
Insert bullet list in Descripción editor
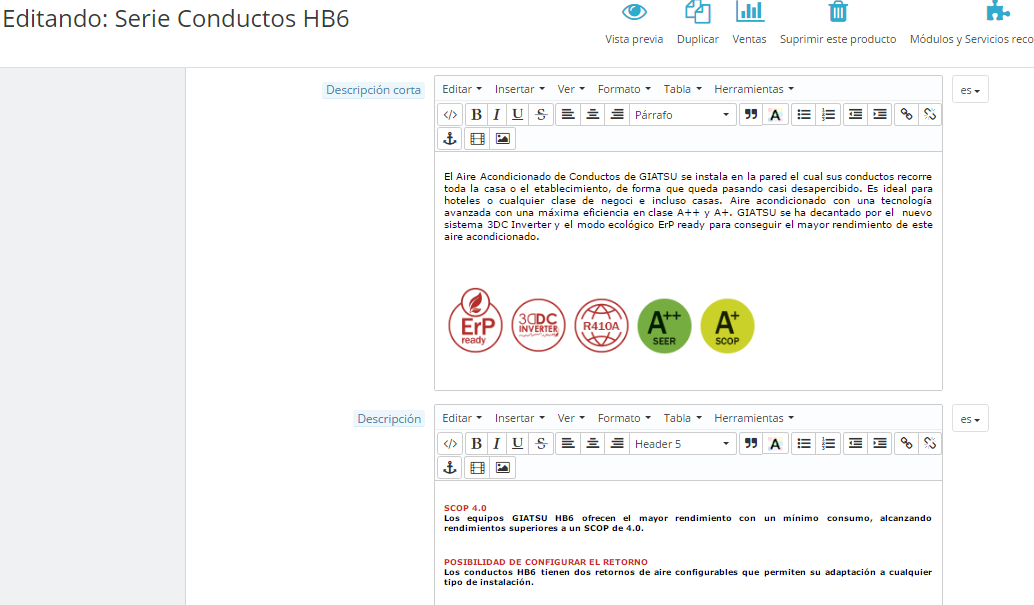803,444
